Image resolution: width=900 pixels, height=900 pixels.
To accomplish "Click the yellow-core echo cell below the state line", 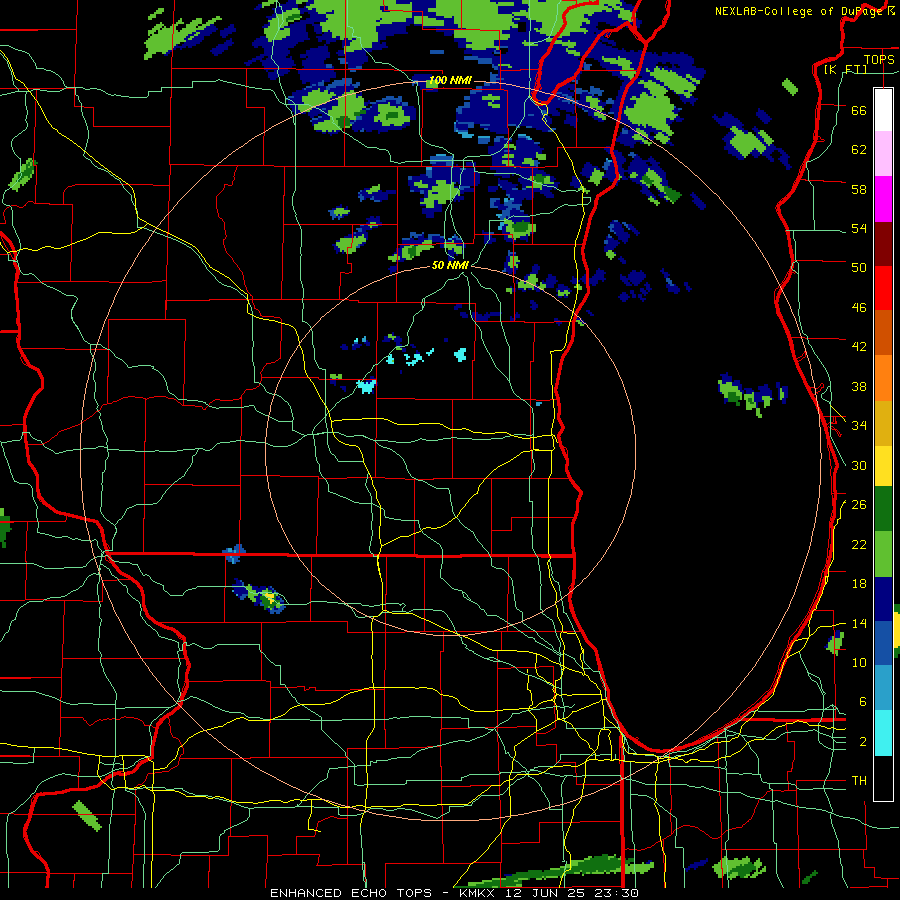I will coord(261,596).
